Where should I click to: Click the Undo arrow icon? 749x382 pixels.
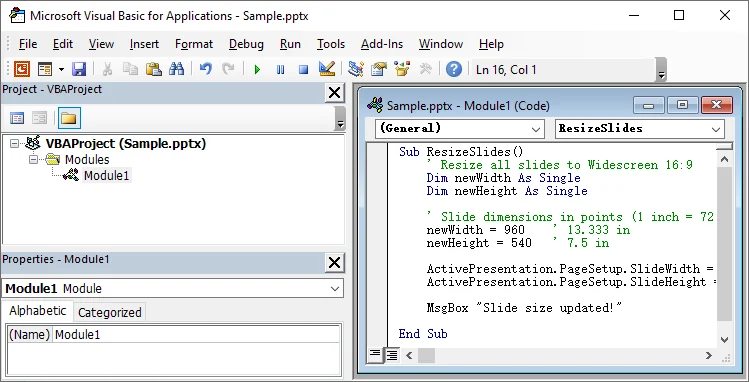pos(206,69)
